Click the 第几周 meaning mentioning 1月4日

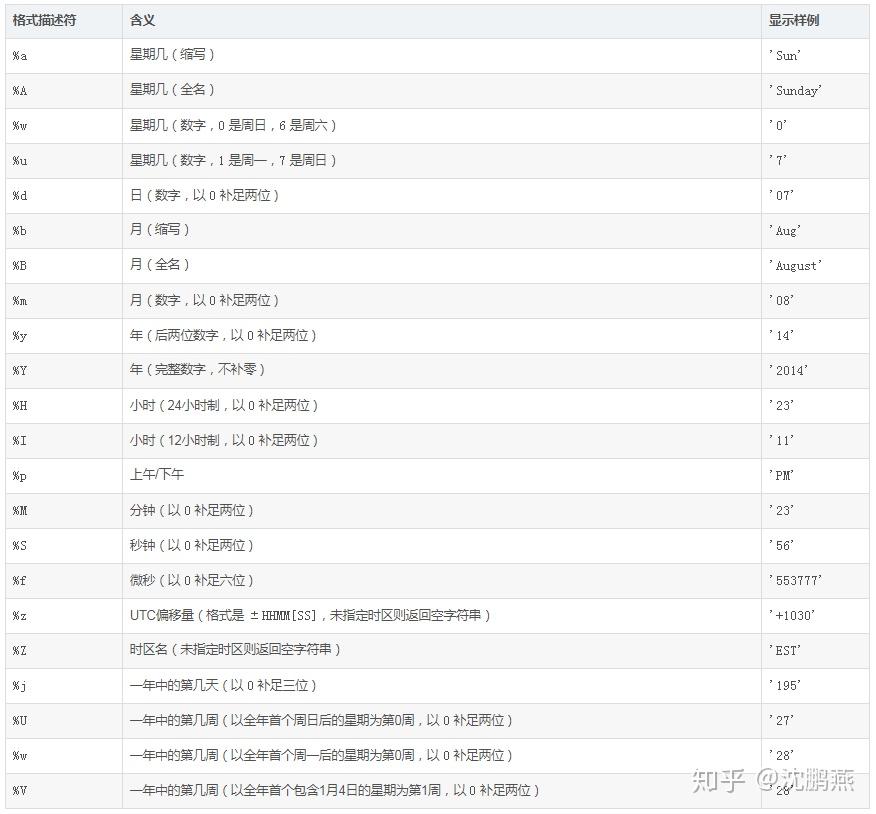tap(334, 790)
